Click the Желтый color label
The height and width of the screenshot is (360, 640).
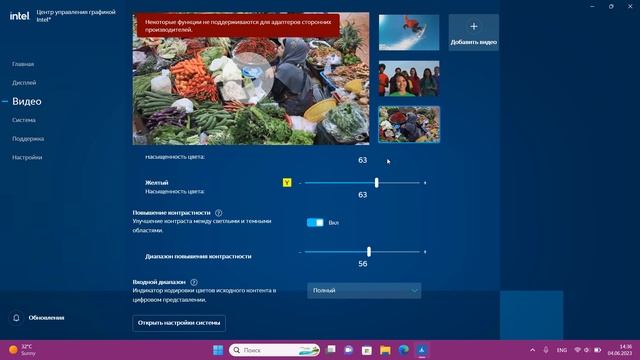tap(156, 182)
